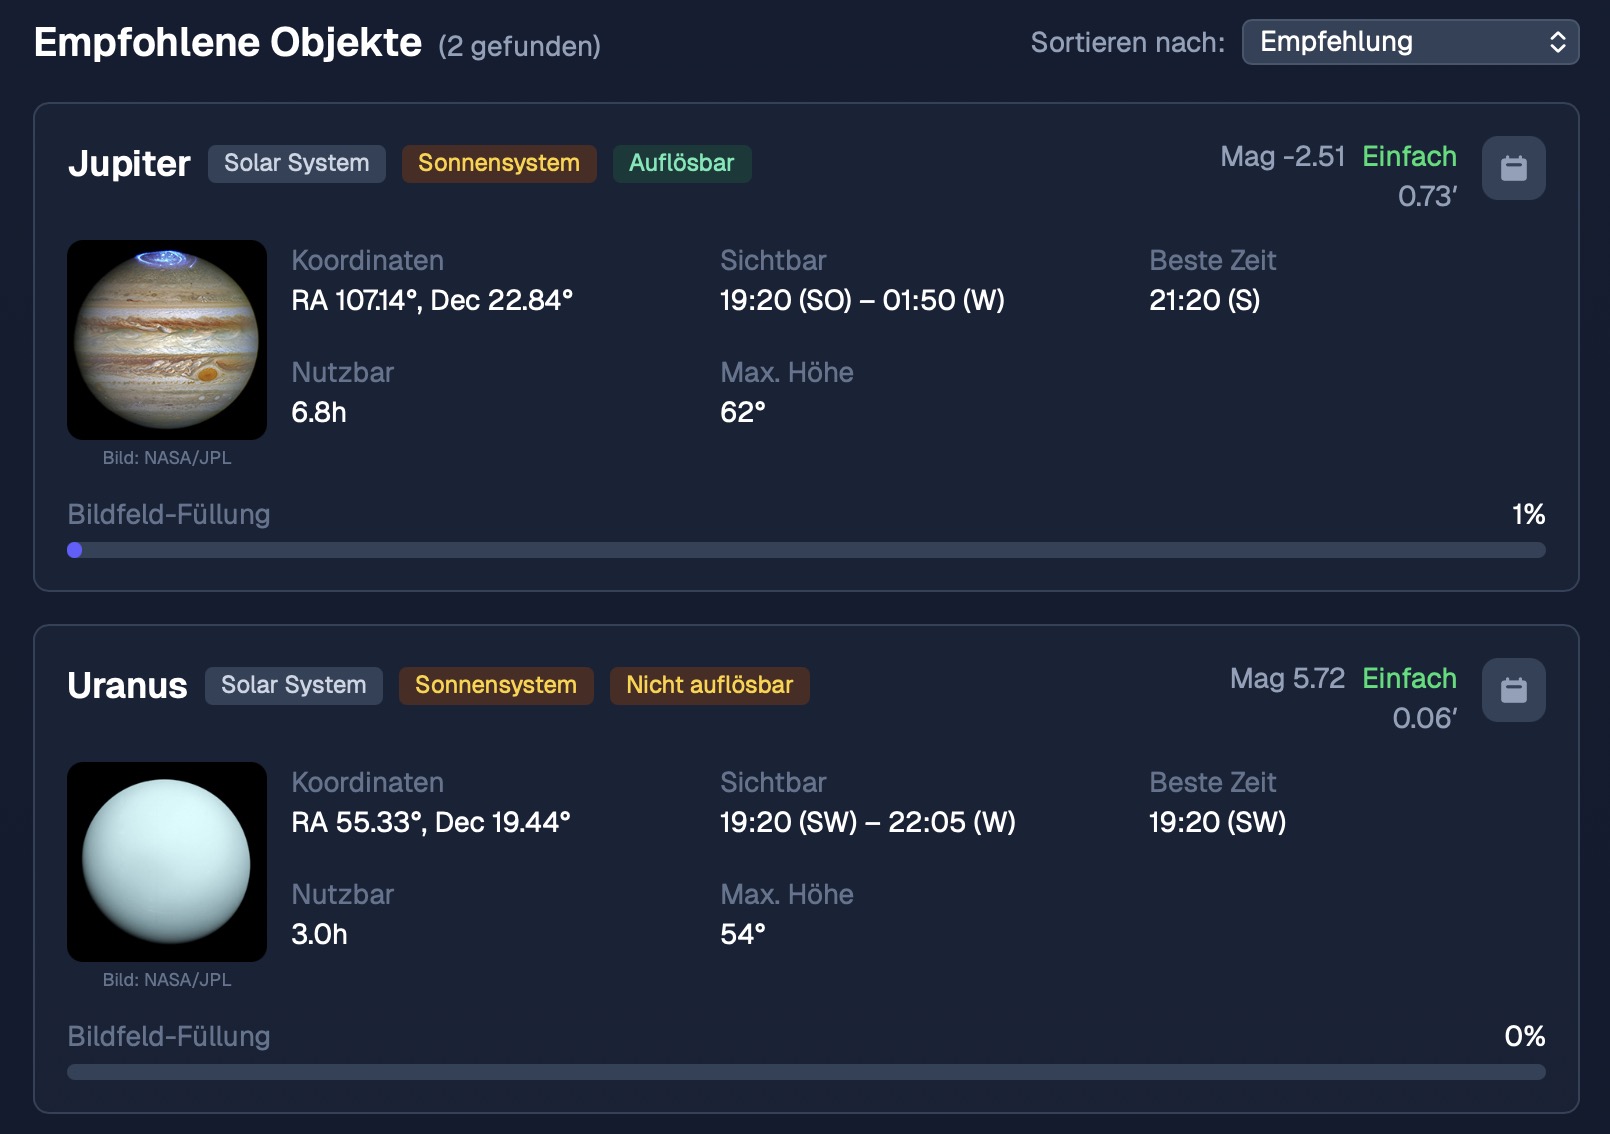
Task: Click Jupiter's 'Bild: NASA/JPL' credit
Action: (167, 458)
